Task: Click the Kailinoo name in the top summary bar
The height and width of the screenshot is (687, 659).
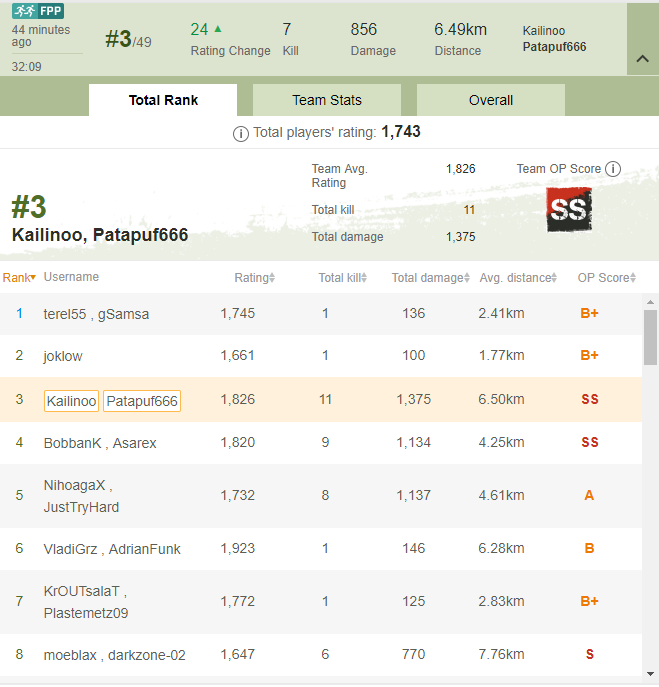Action: click(544, 31)
